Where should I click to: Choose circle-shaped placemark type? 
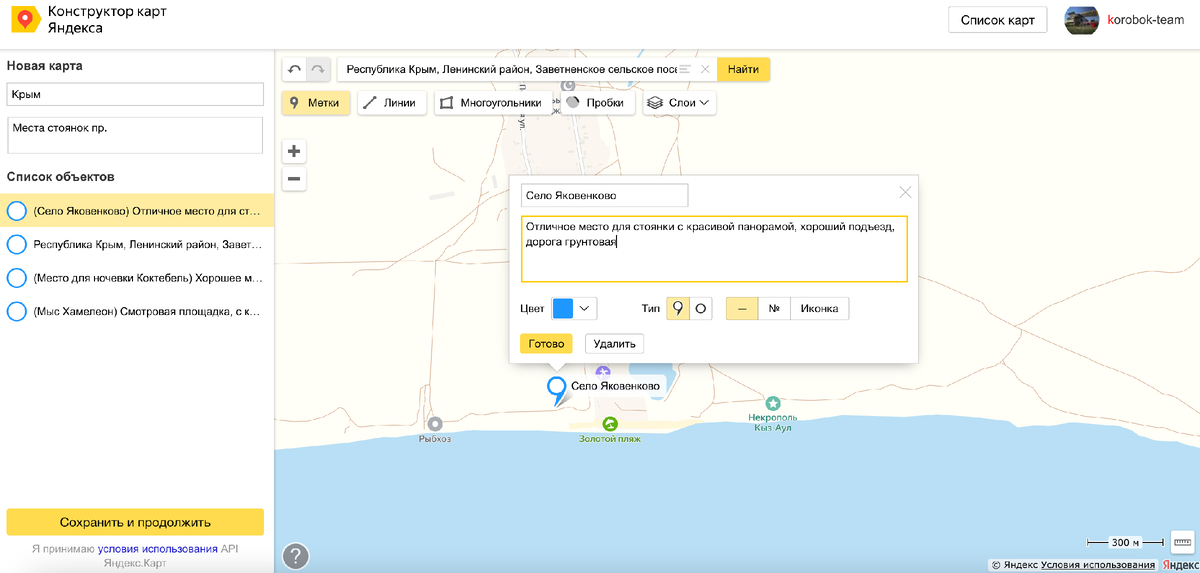(702, 308)
